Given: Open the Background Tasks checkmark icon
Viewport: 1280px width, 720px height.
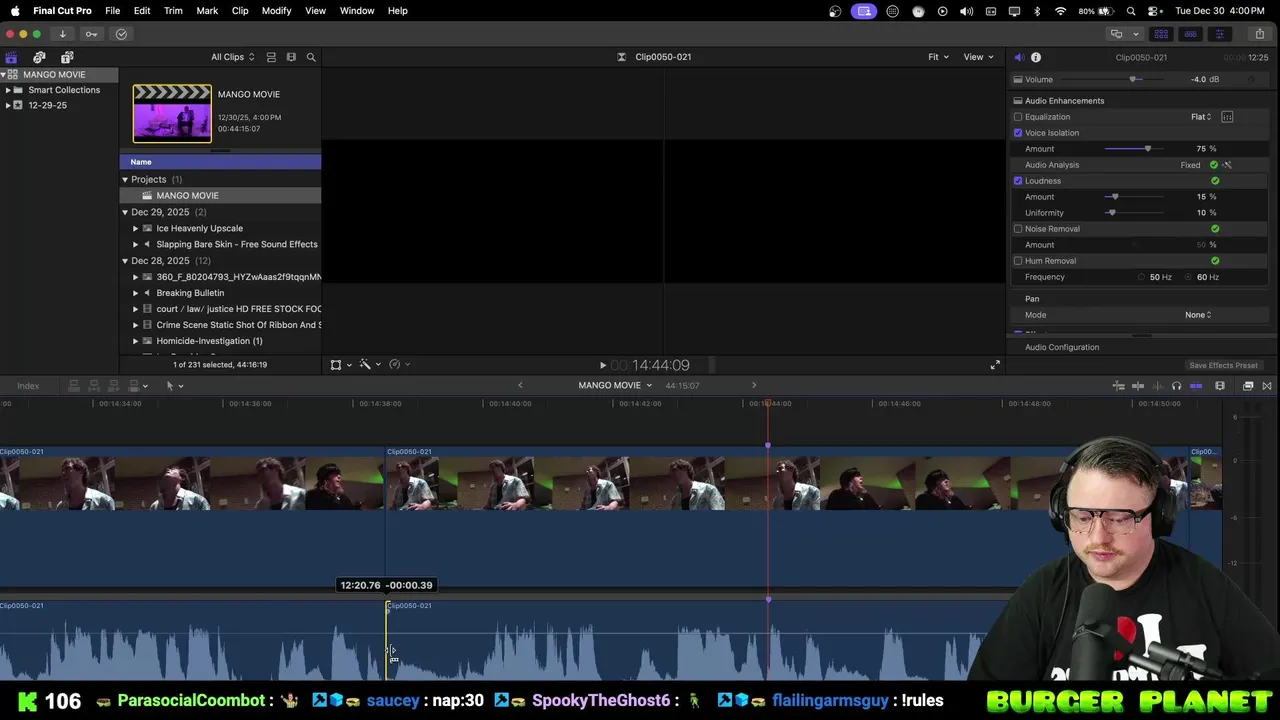Looking at the screenshot, I should (x=121, y=34).
